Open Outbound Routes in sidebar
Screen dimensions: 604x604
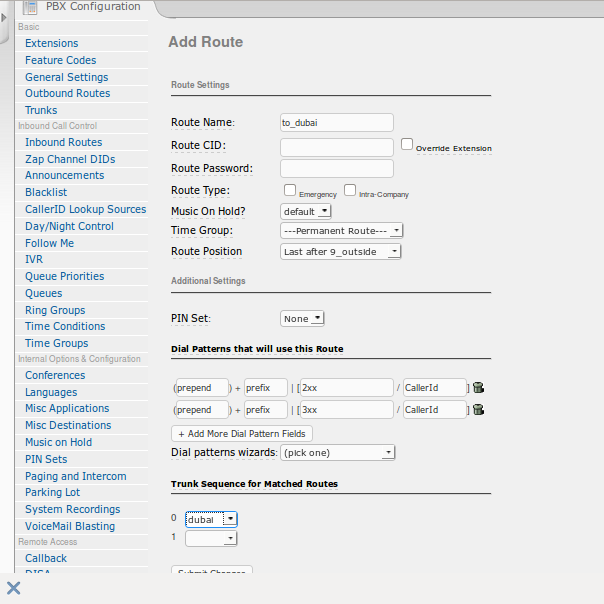point(68,93)
